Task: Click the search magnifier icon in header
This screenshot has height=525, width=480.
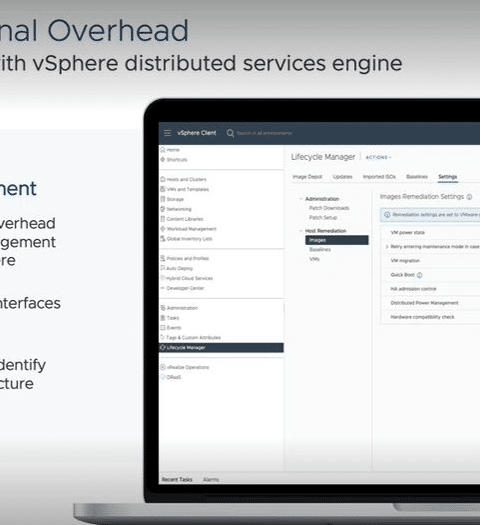Action: (x=230, y=133)
